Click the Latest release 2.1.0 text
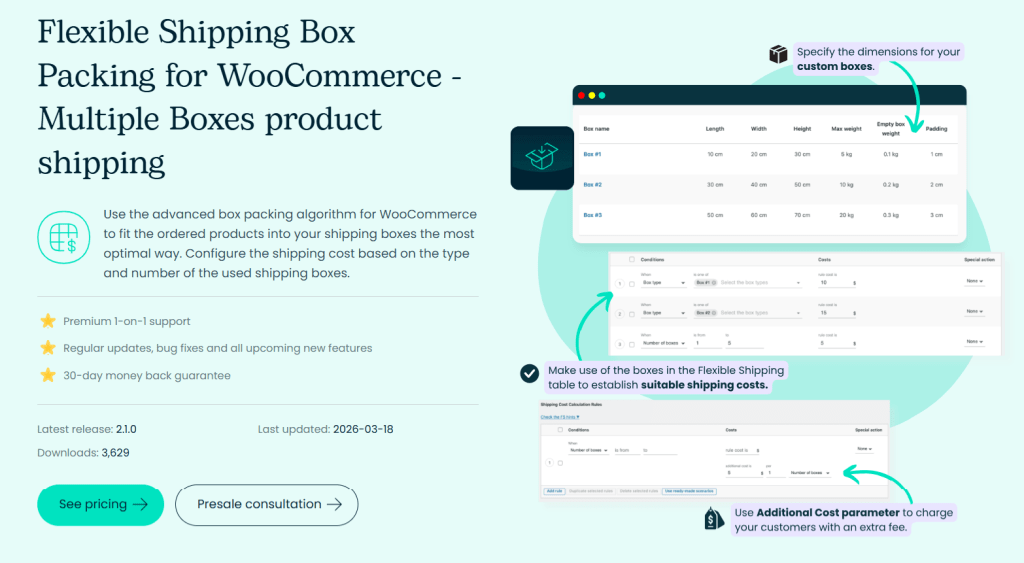1024x563 pixels. click(x=87, y=429)
